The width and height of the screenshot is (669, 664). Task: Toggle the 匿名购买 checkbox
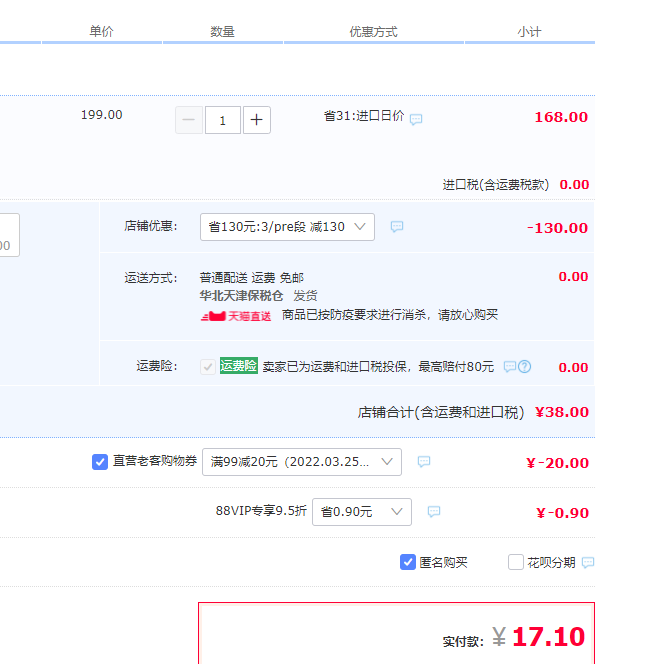[x=408, y=562]
